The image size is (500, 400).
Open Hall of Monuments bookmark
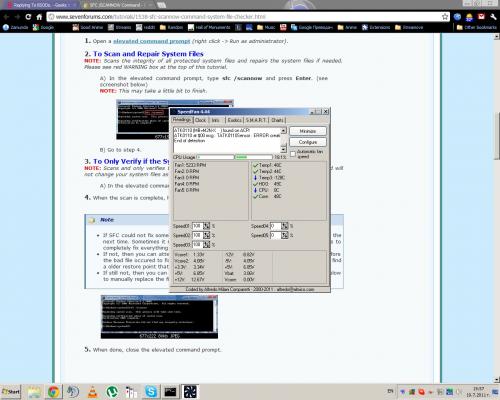tap(209, 27)
